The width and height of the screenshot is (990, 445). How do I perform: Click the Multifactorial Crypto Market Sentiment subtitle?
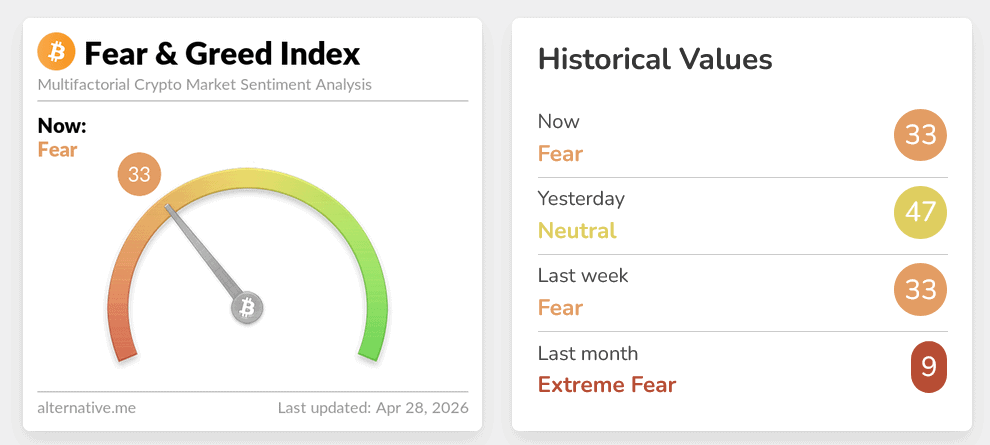point(204,84)
